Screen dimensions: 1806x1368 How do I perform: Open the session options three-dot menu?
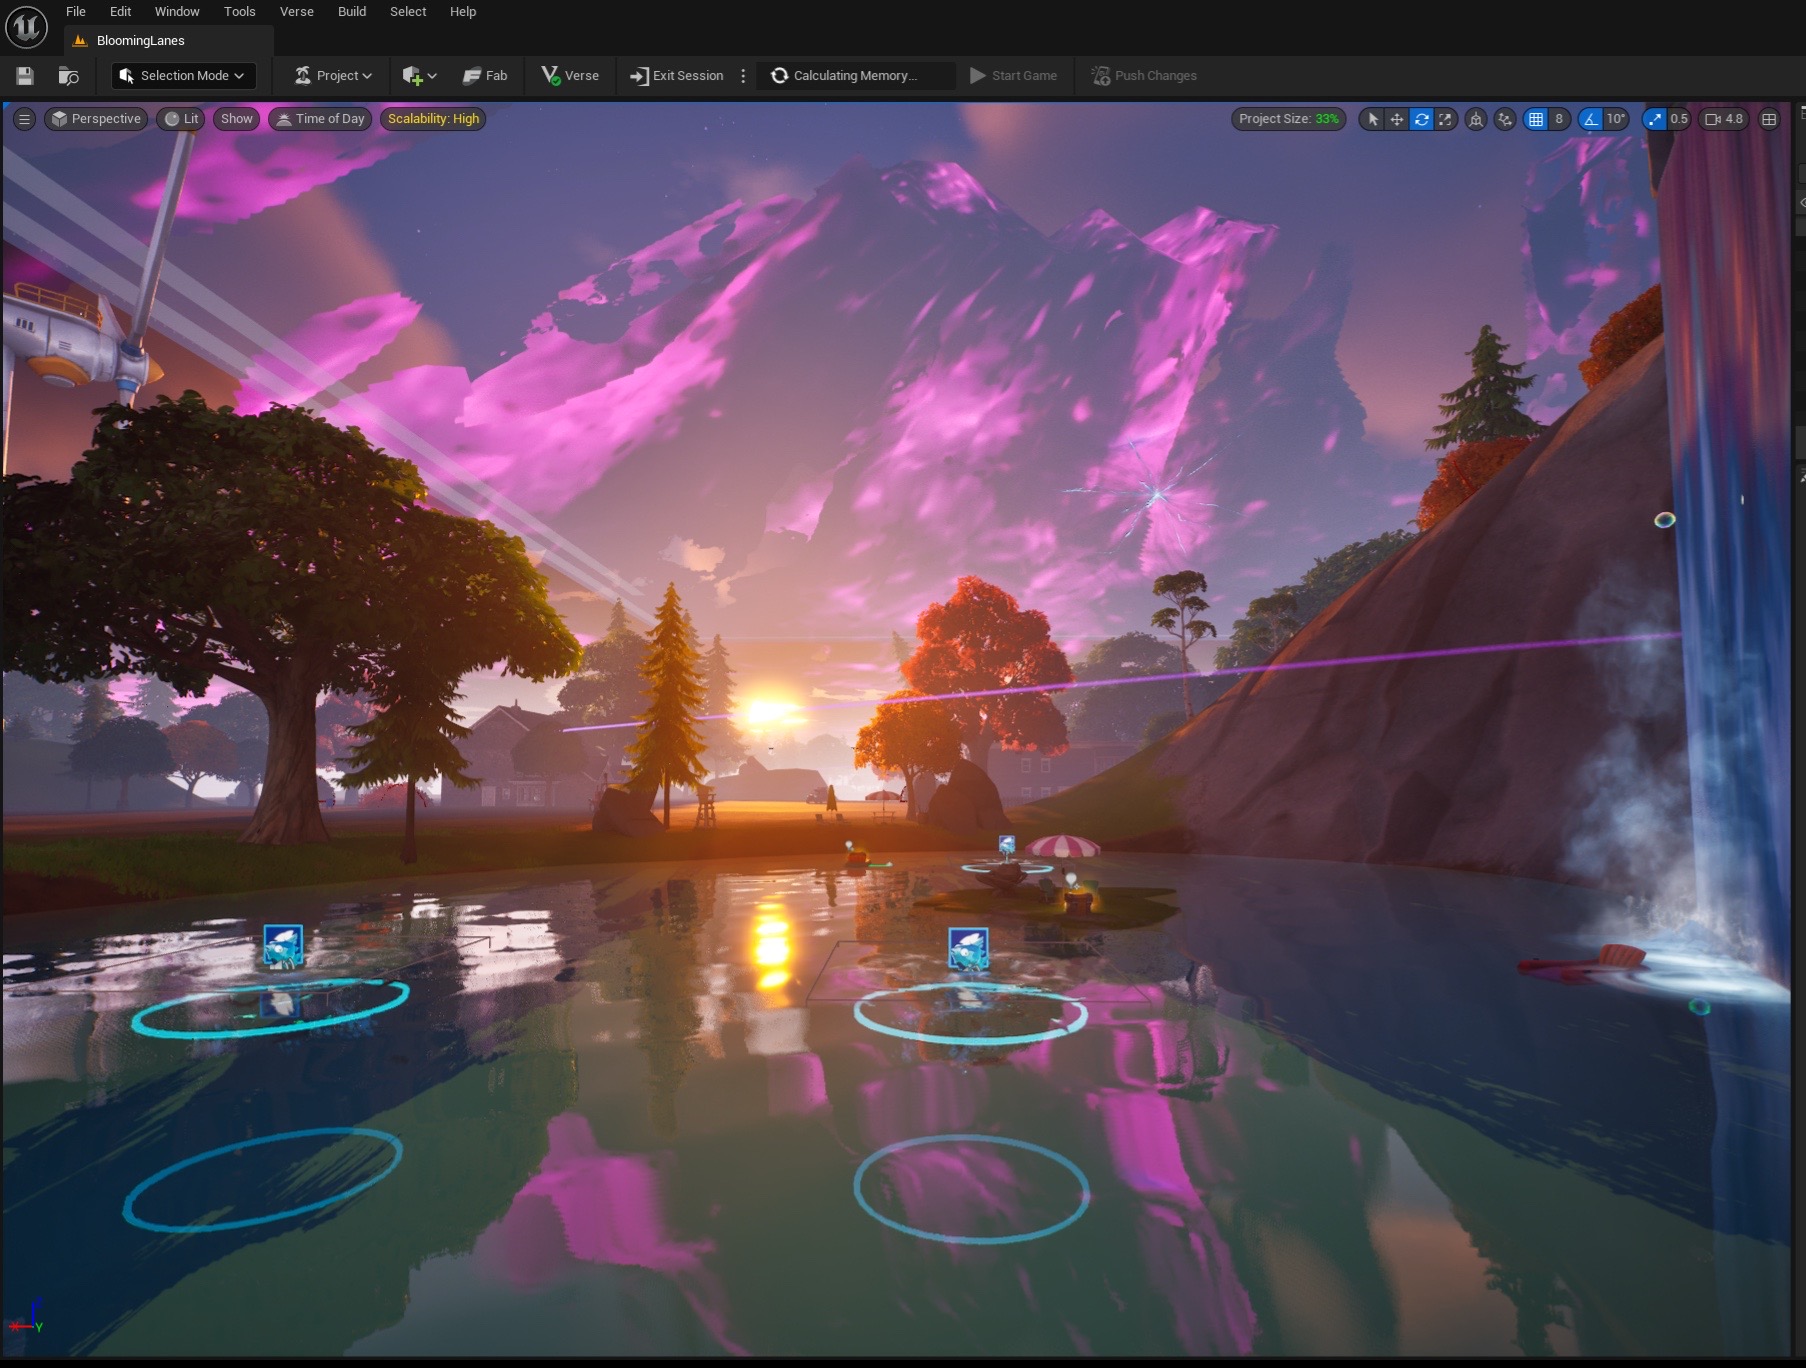[x=743, y=76]
